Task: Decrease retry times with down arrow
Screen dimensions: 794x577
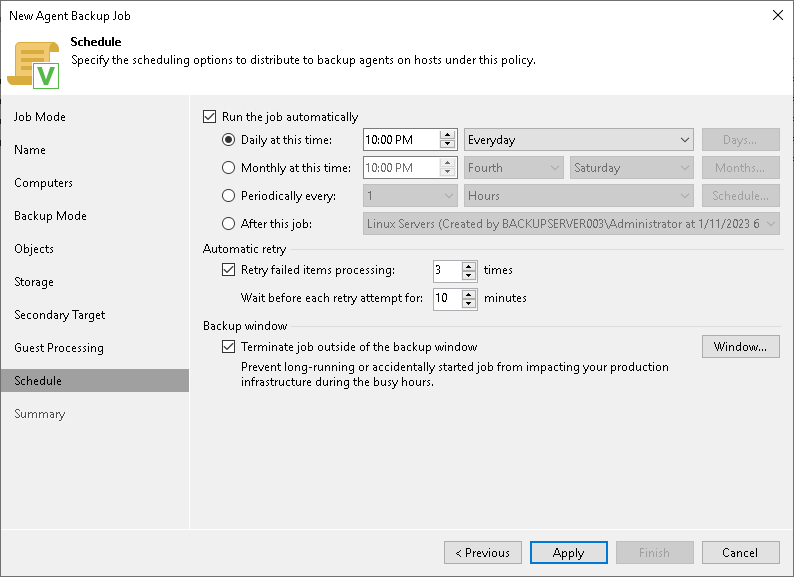Action: [x=469, y=275]
